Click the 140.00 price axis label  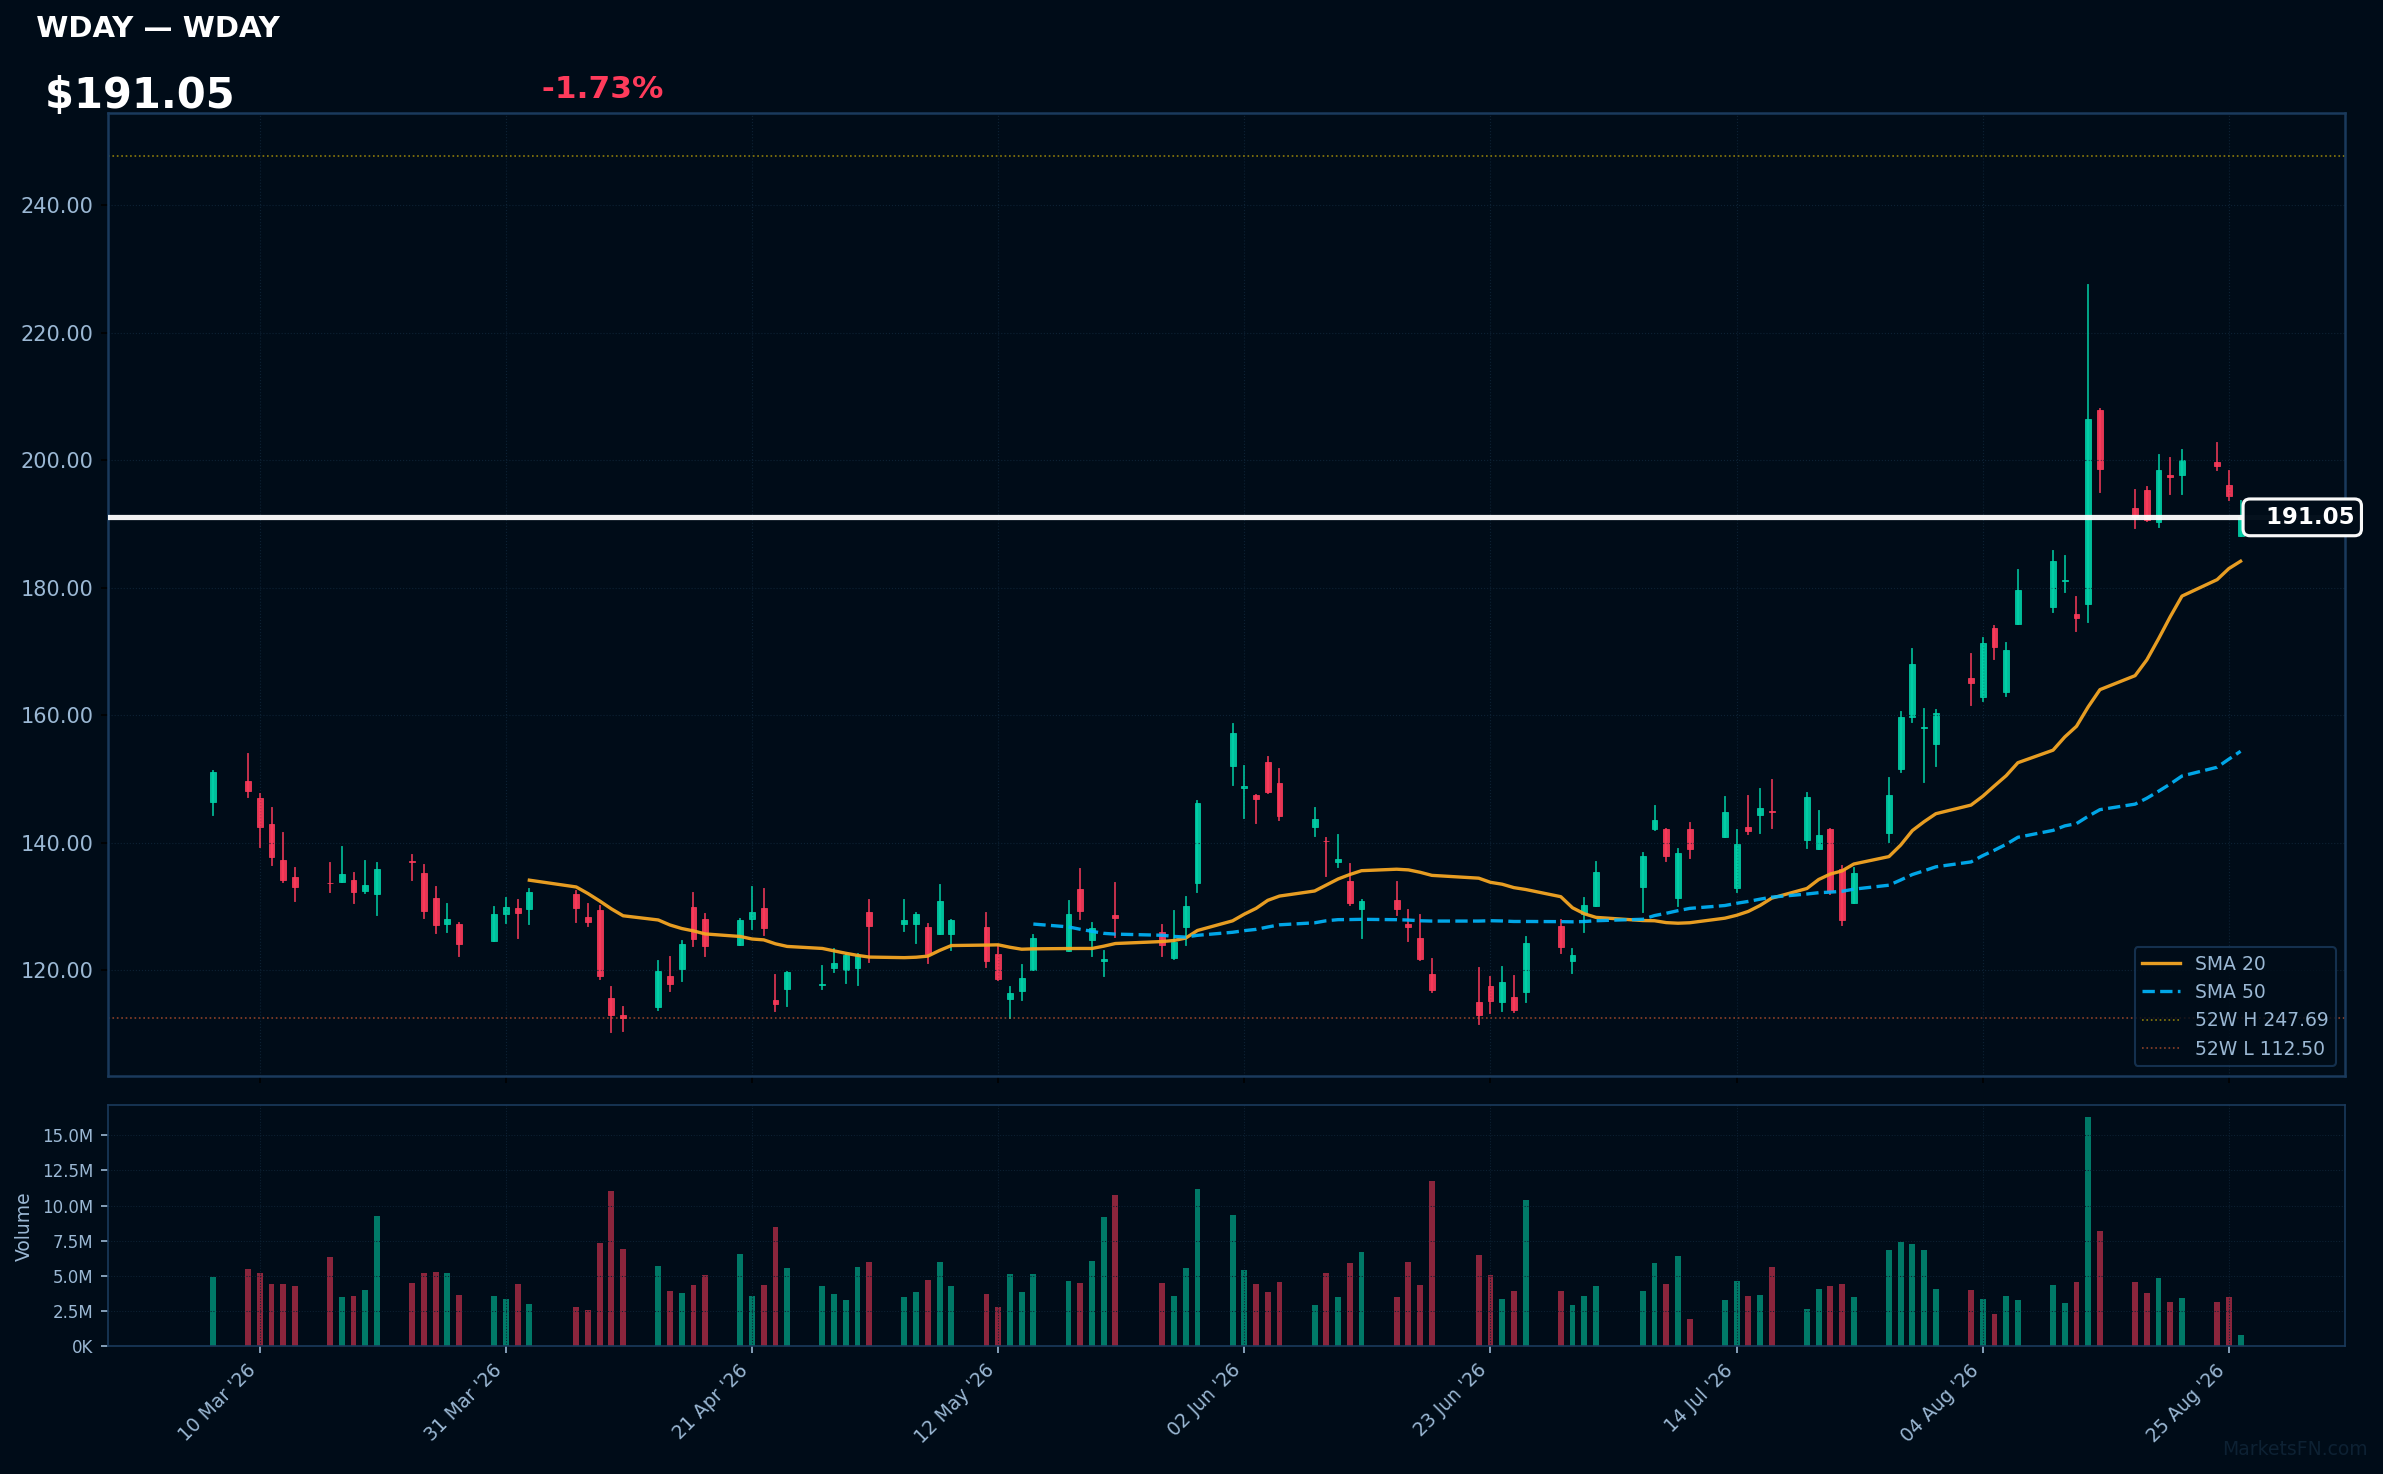(57, 843)
